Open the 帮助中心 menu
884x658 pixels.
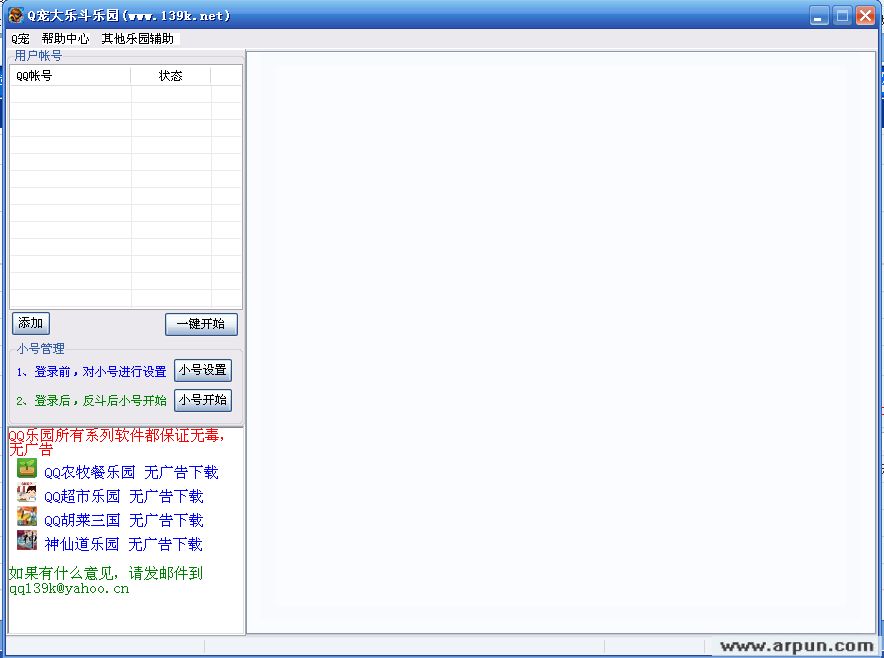click(x=65, y=38)
